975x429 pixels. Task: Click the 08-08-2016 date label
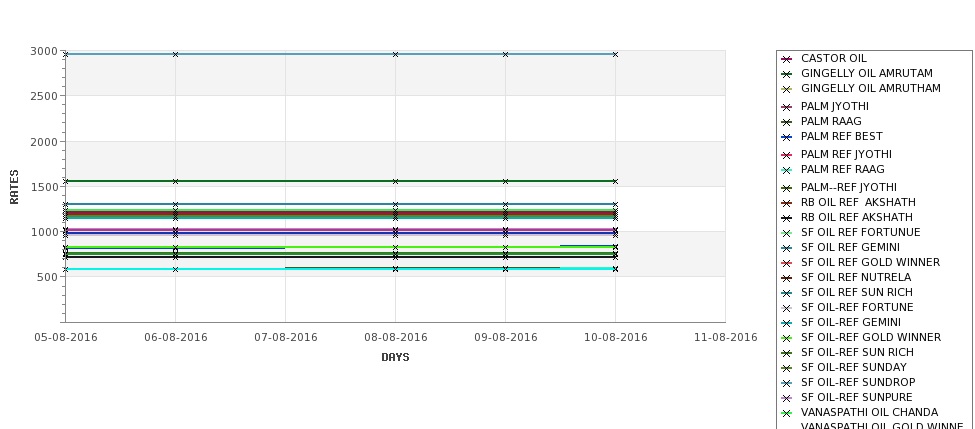pos(395,338)
